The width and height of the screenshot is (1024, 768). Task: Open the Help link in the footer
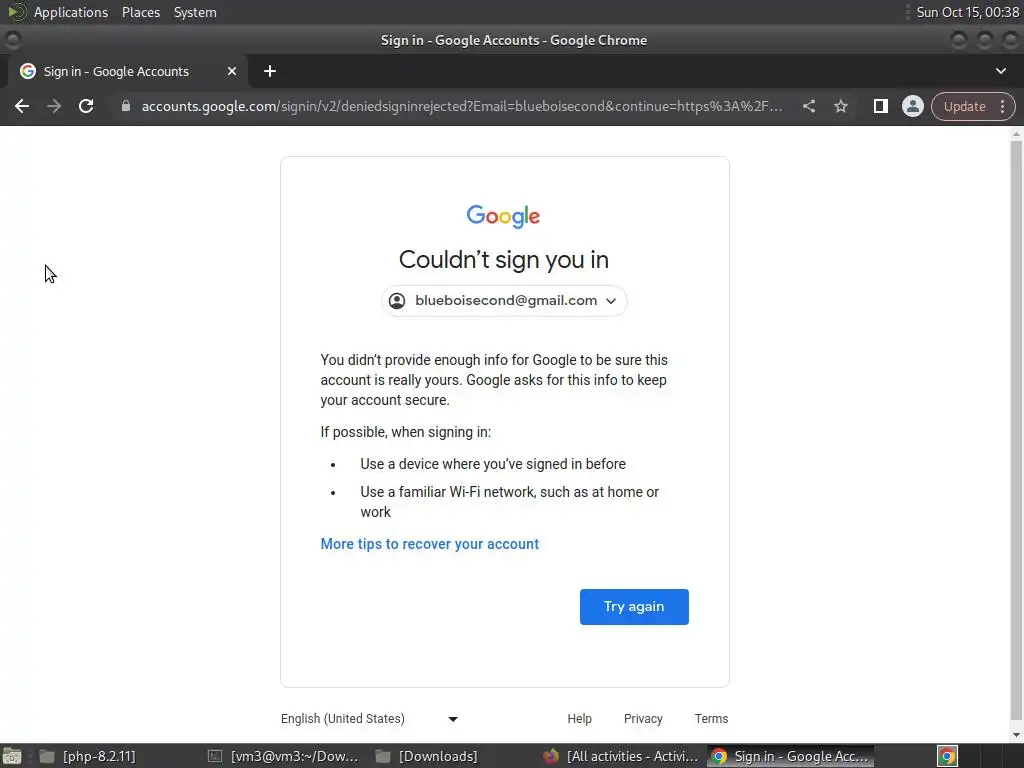pyautogui.click(x=579, y=718)
